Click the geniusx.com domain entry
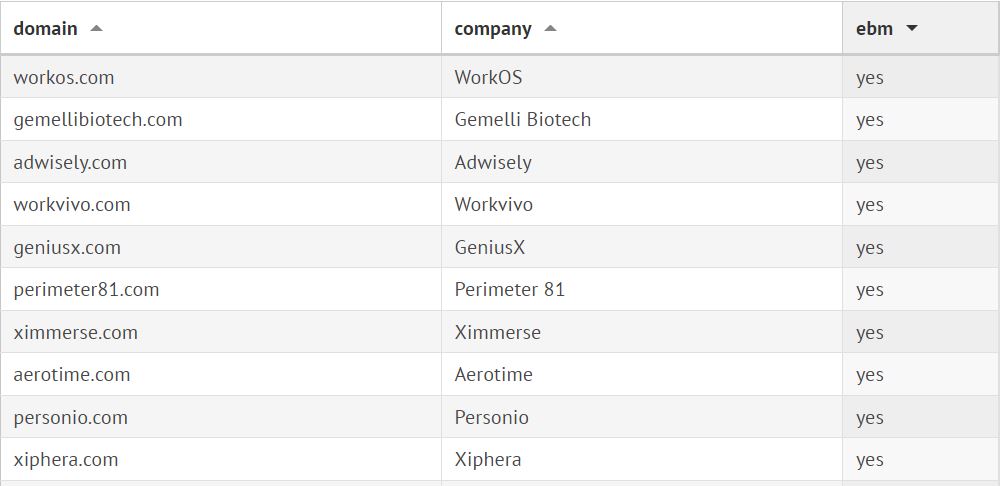This screenshot has width=1001, height=486. (67, 247)
